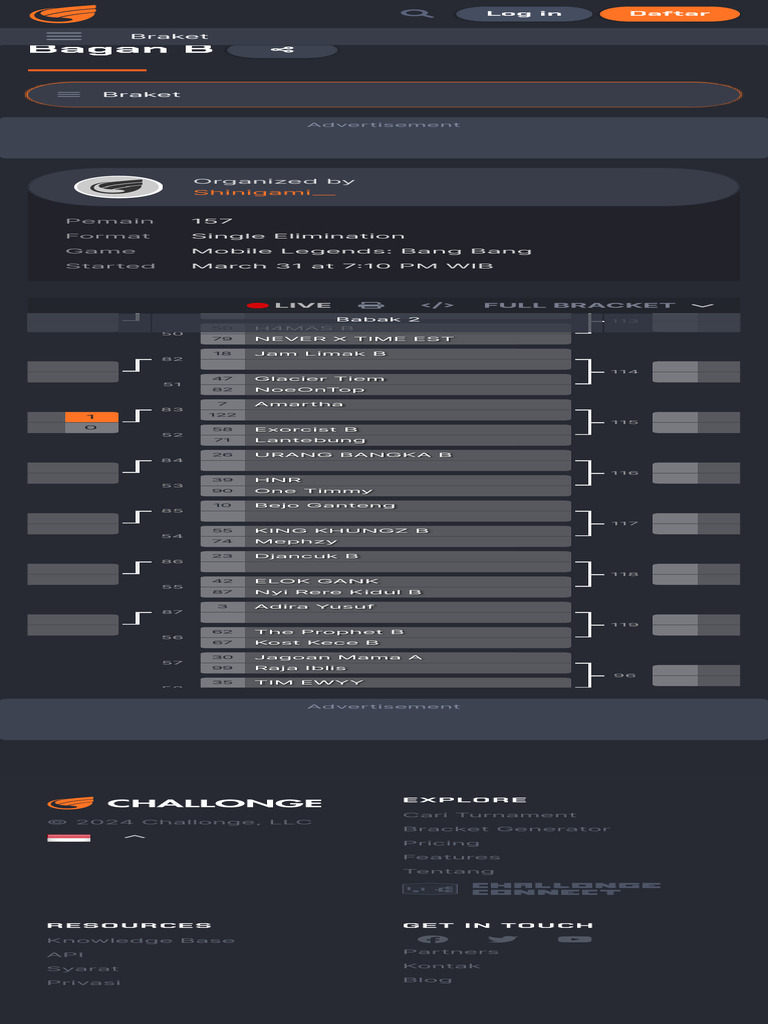Click the Log in button
Image resolution: width=768 pixels, height=1024 pixels.
tap(524, 14)
